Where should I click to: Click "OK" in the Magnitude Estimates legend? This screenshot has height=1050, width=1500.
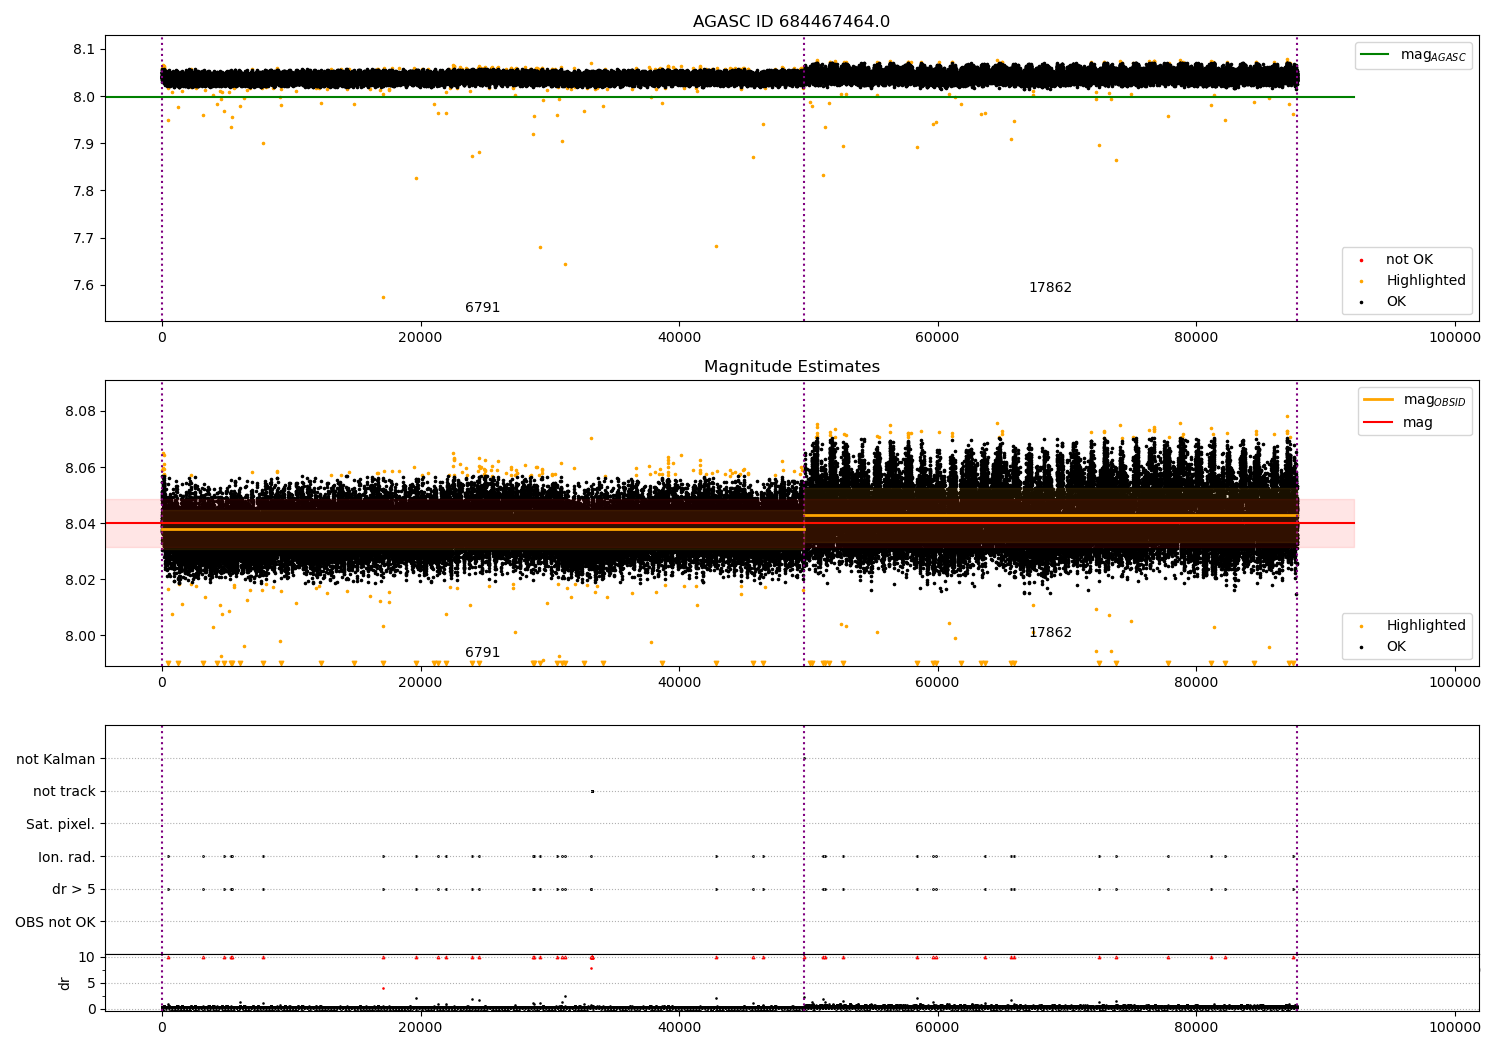pos(1395,647)
